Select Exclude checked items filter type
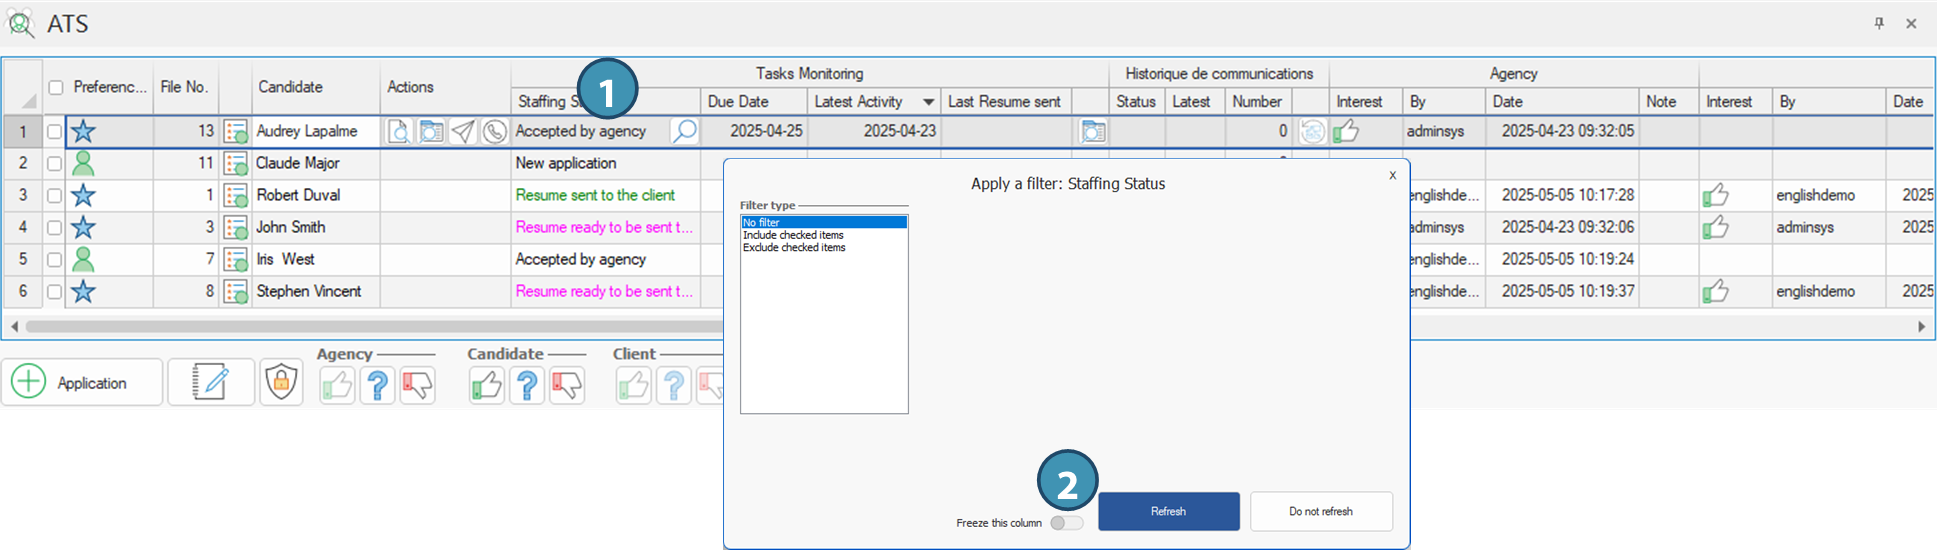The height and width of the screenshot is (550, 1937). pyautogui.click(x=794, y=248)
